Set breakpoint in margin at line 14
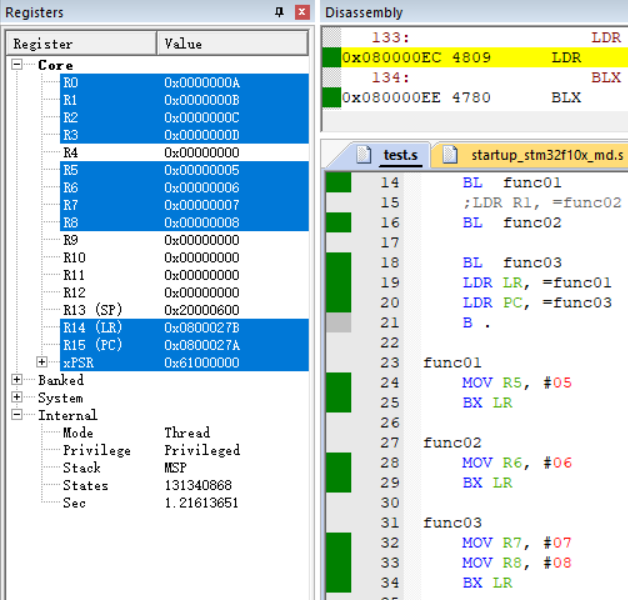The width and height of the screenshot is (628, 600). pyautogui.click(x=338, y=183)
